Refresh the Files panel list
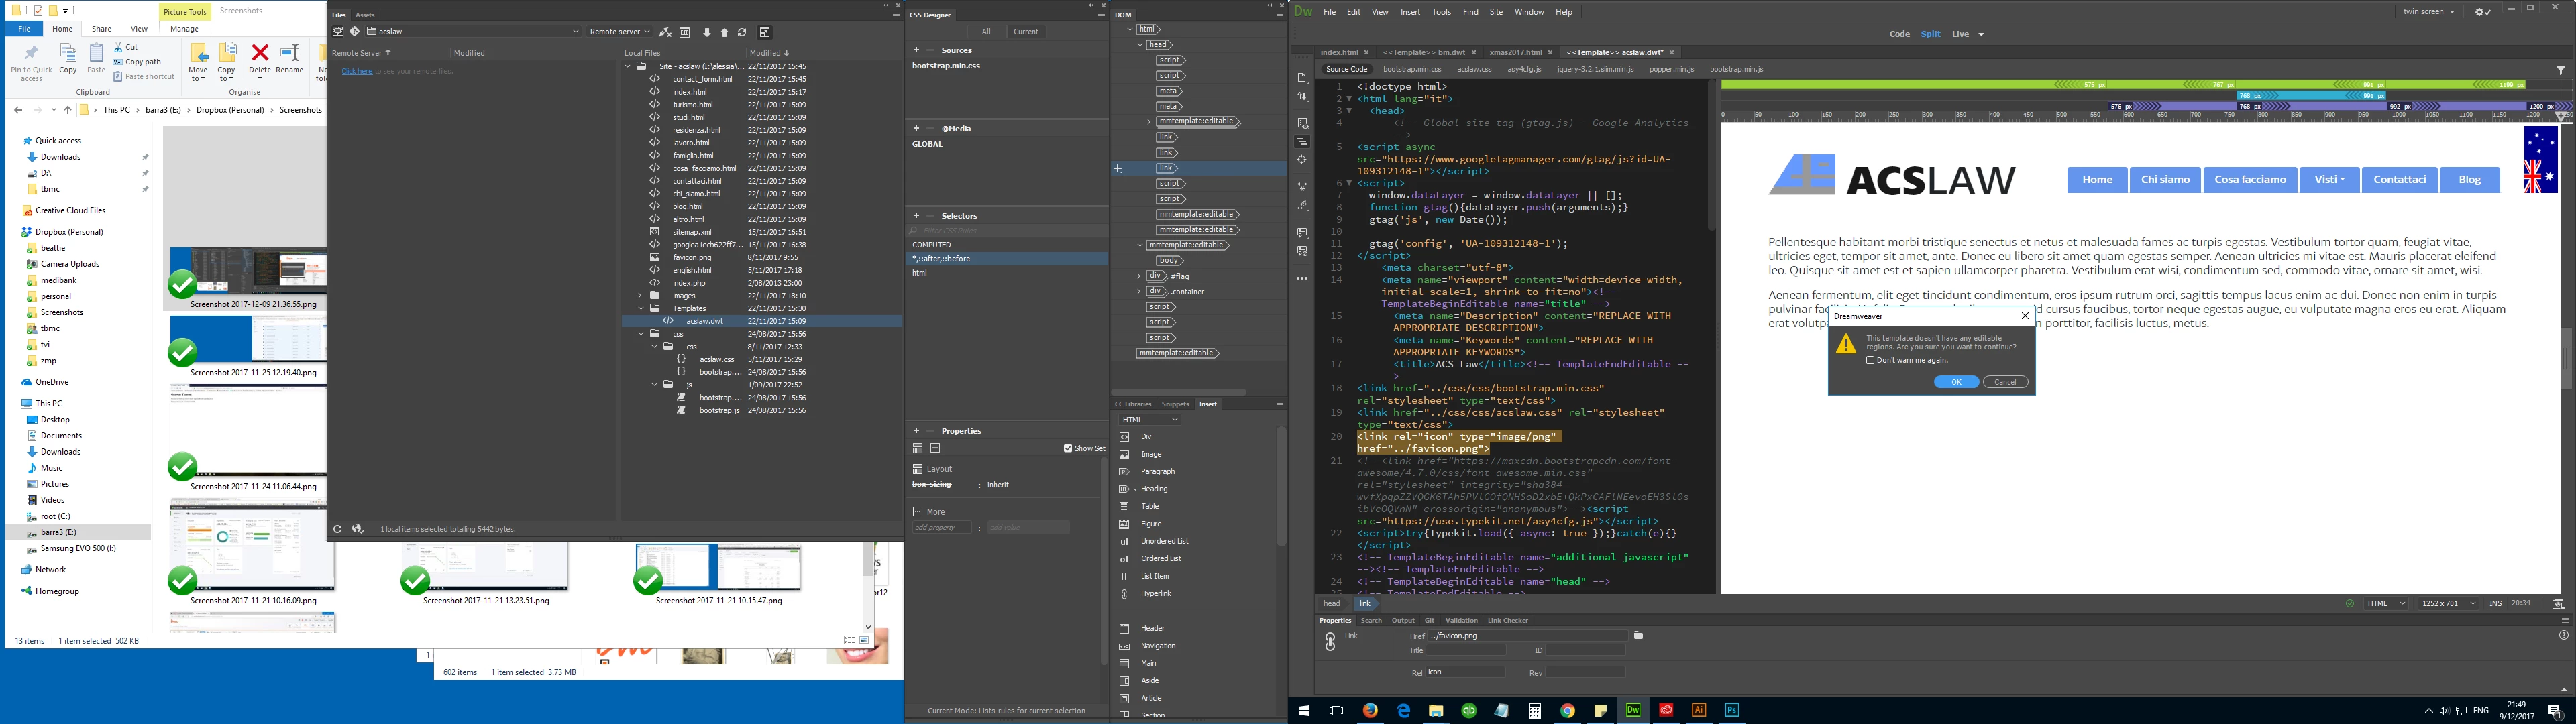The image size is (2576, 724). coord(742,32)
